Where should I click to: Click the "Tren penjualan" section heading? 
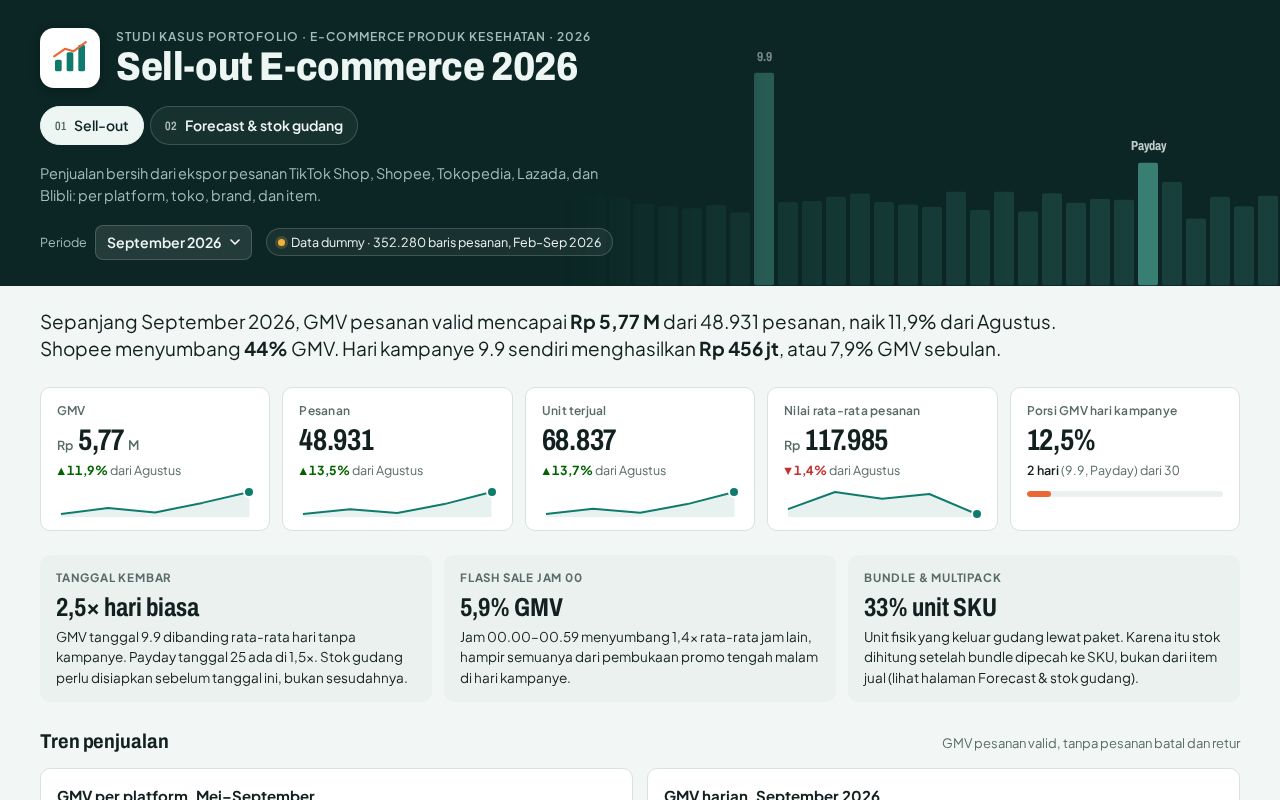coord(104,741)
